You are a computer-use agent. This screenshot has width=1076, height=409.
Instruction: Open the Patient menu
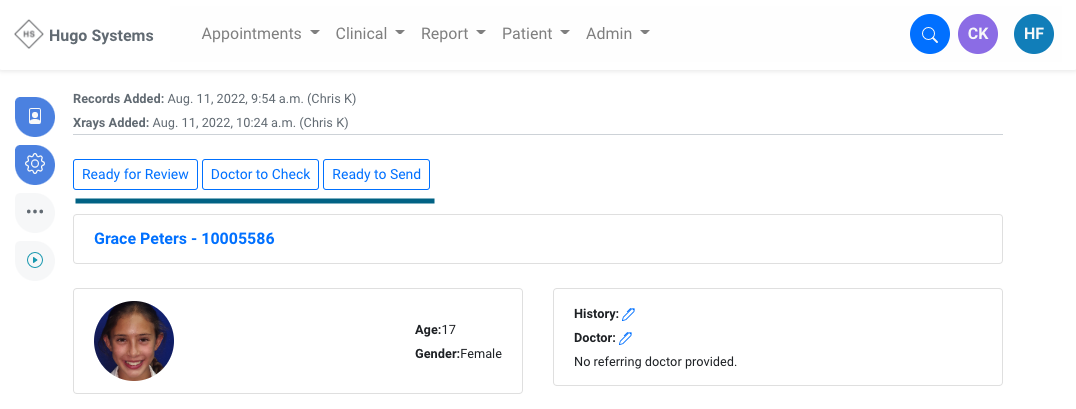tap(535, 34)
